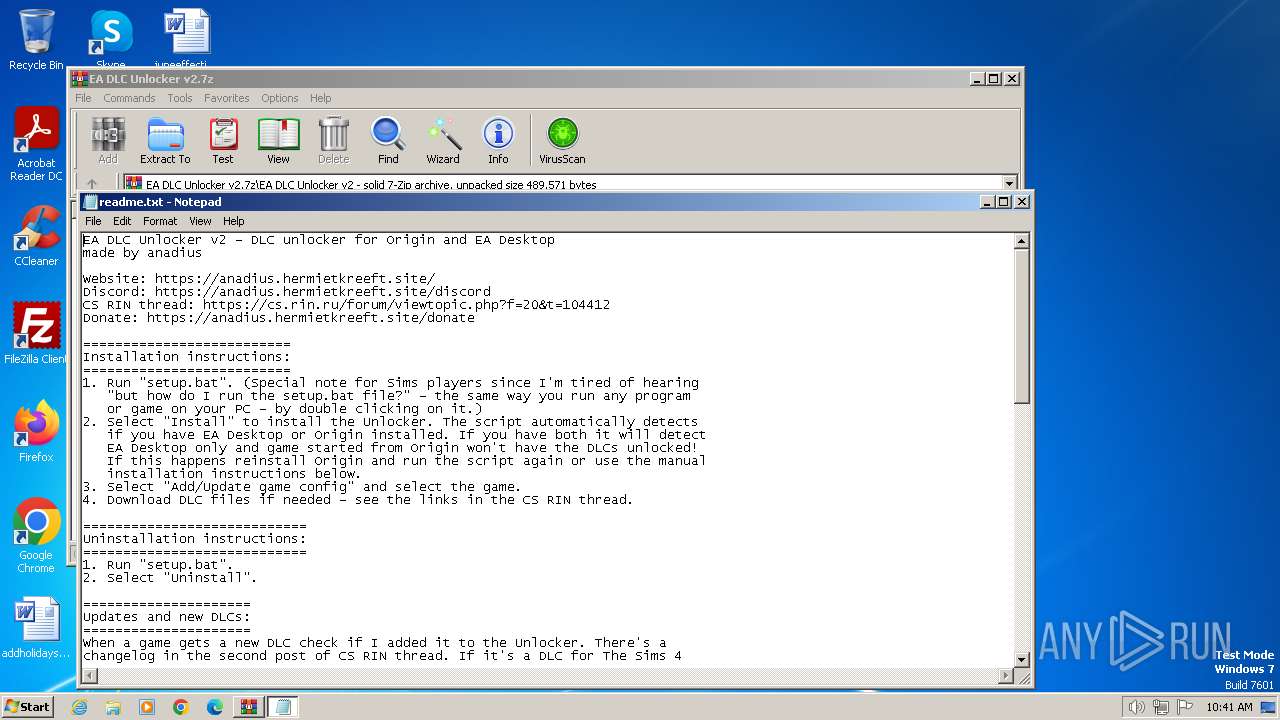
Task: Click Notepad vertical scroll up arrow
Action: [x=1021, y=241]
